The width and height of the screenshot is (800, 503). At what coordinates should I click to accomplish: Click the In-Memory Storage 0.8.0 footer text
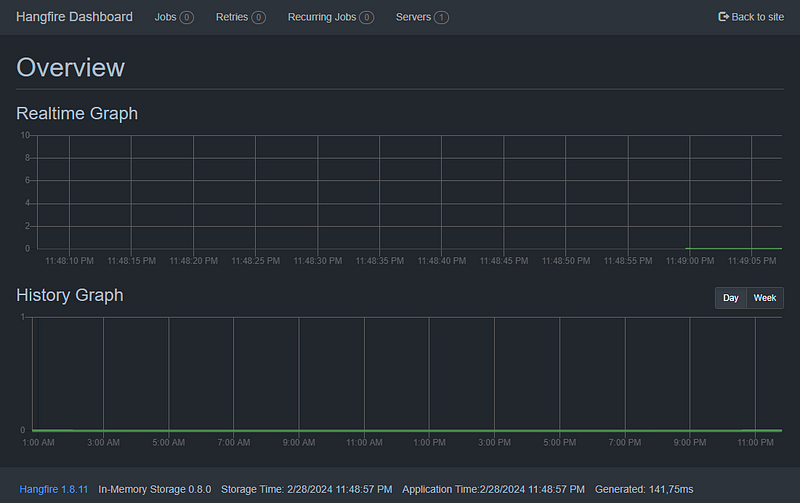coord(155,489)
